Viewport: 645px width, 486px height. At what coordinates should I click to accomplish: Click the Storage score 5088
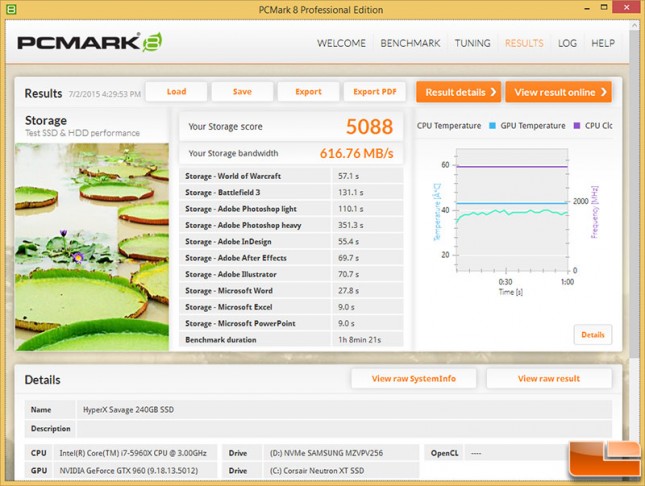pos(369,126)
